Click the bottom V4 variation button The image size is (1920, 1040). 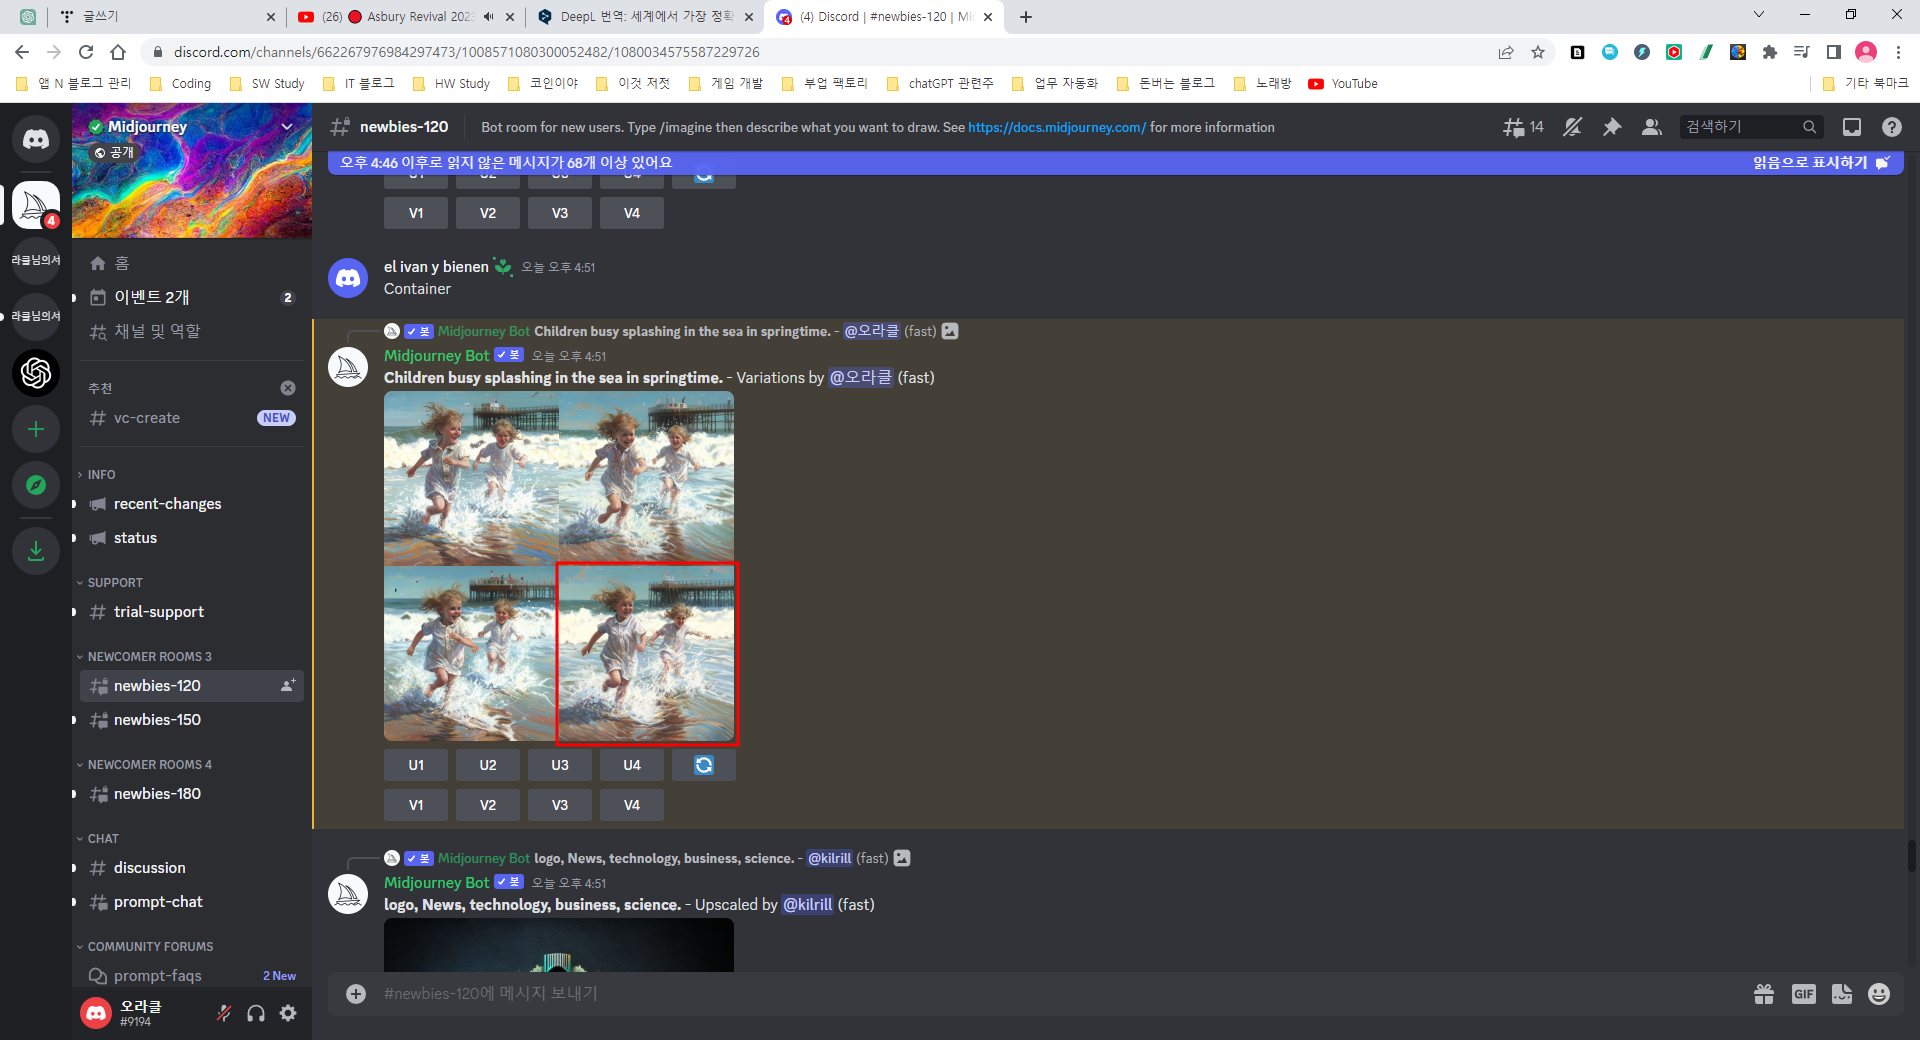tap(632, 805)
